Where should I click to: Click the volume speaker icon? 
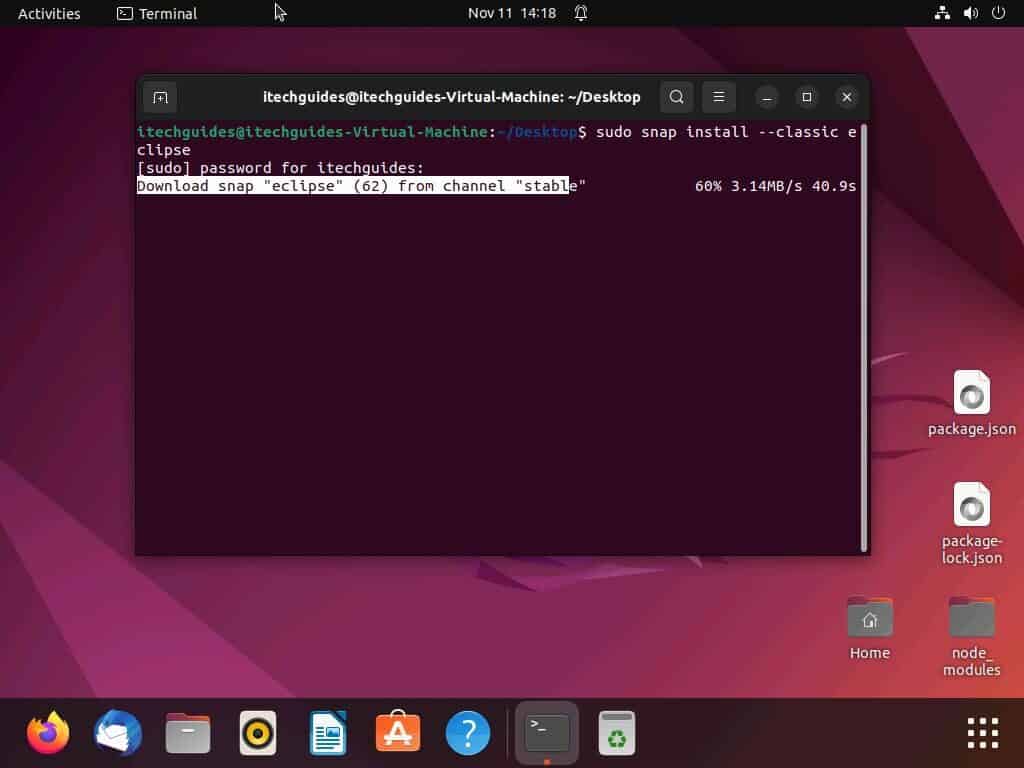point(971,13)
